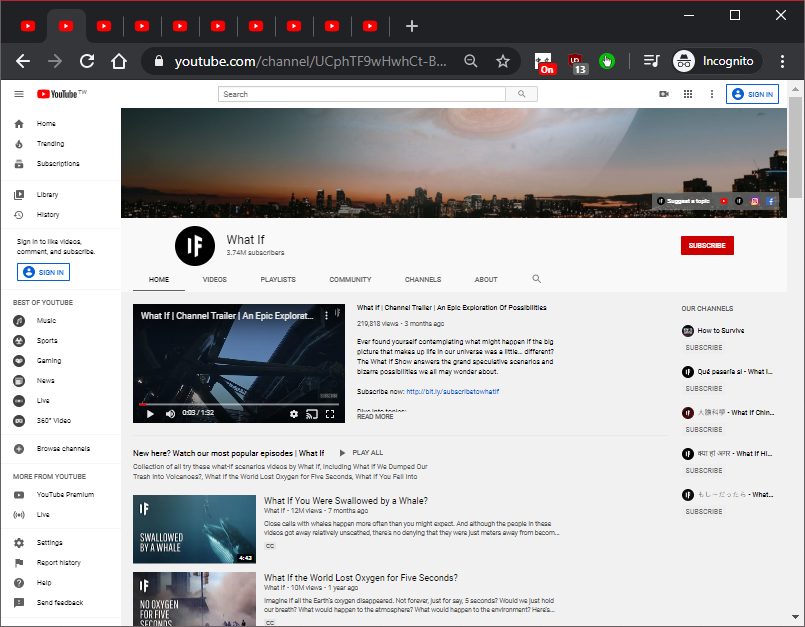
Task: Open Swallowed by a Whale thumbnail
Action: 194,529
